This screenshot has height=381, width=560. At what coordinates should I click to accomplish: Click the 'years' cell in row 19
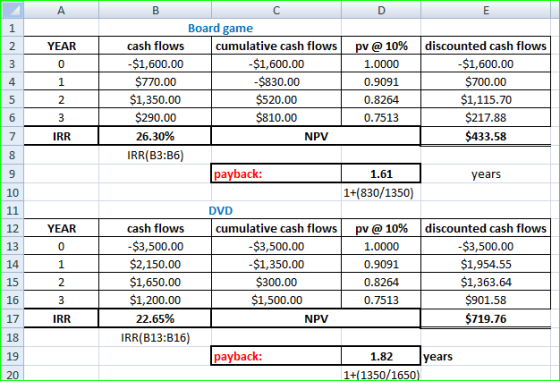click(486, 356)
